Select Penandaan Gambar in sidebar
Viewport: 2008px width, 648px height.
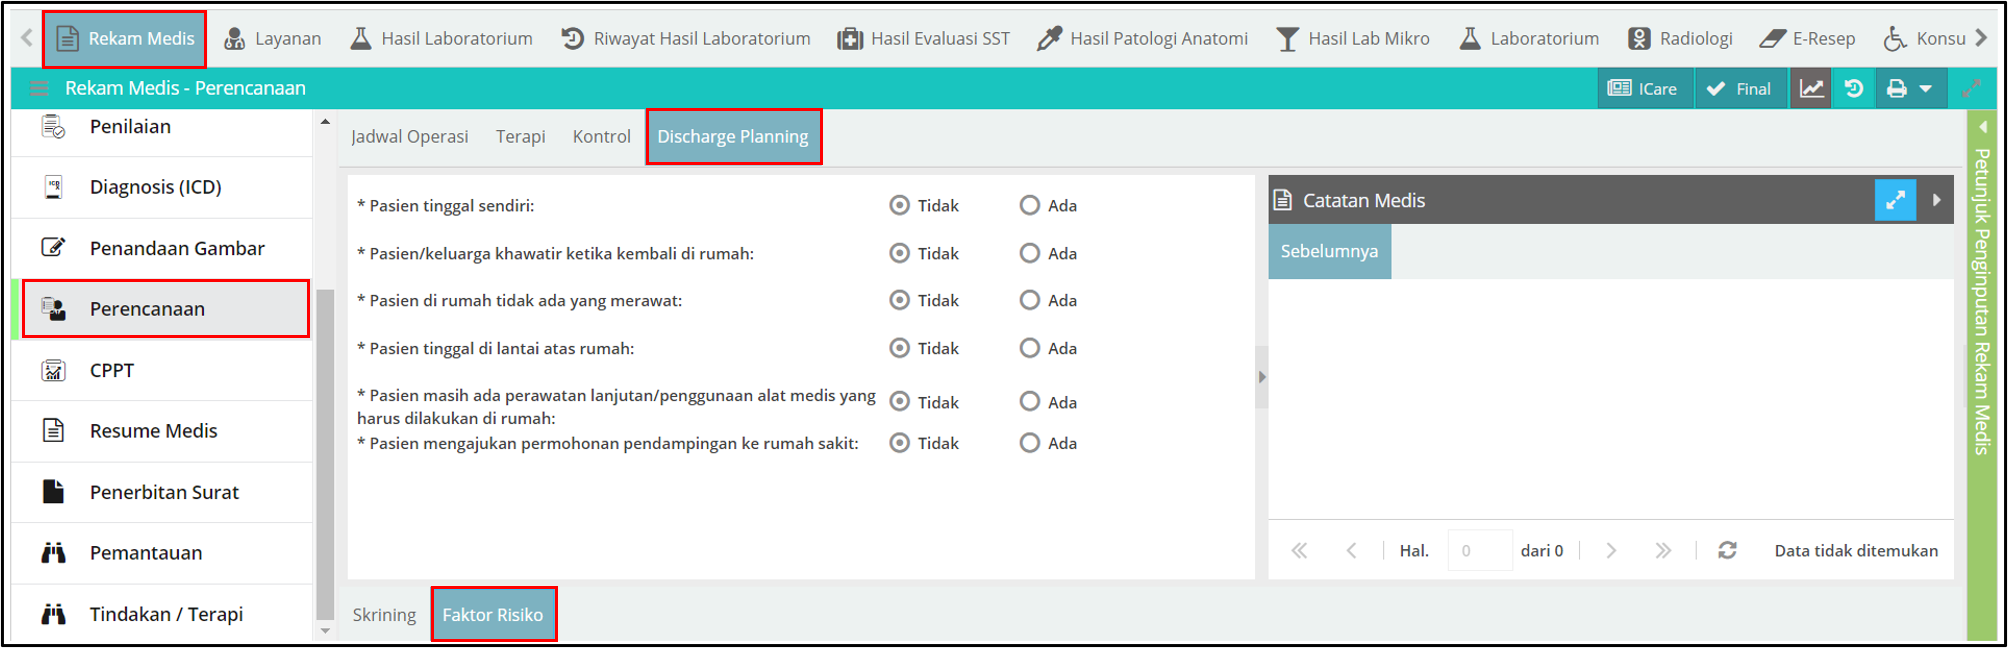pyautogui.click(x=162, y=249)
